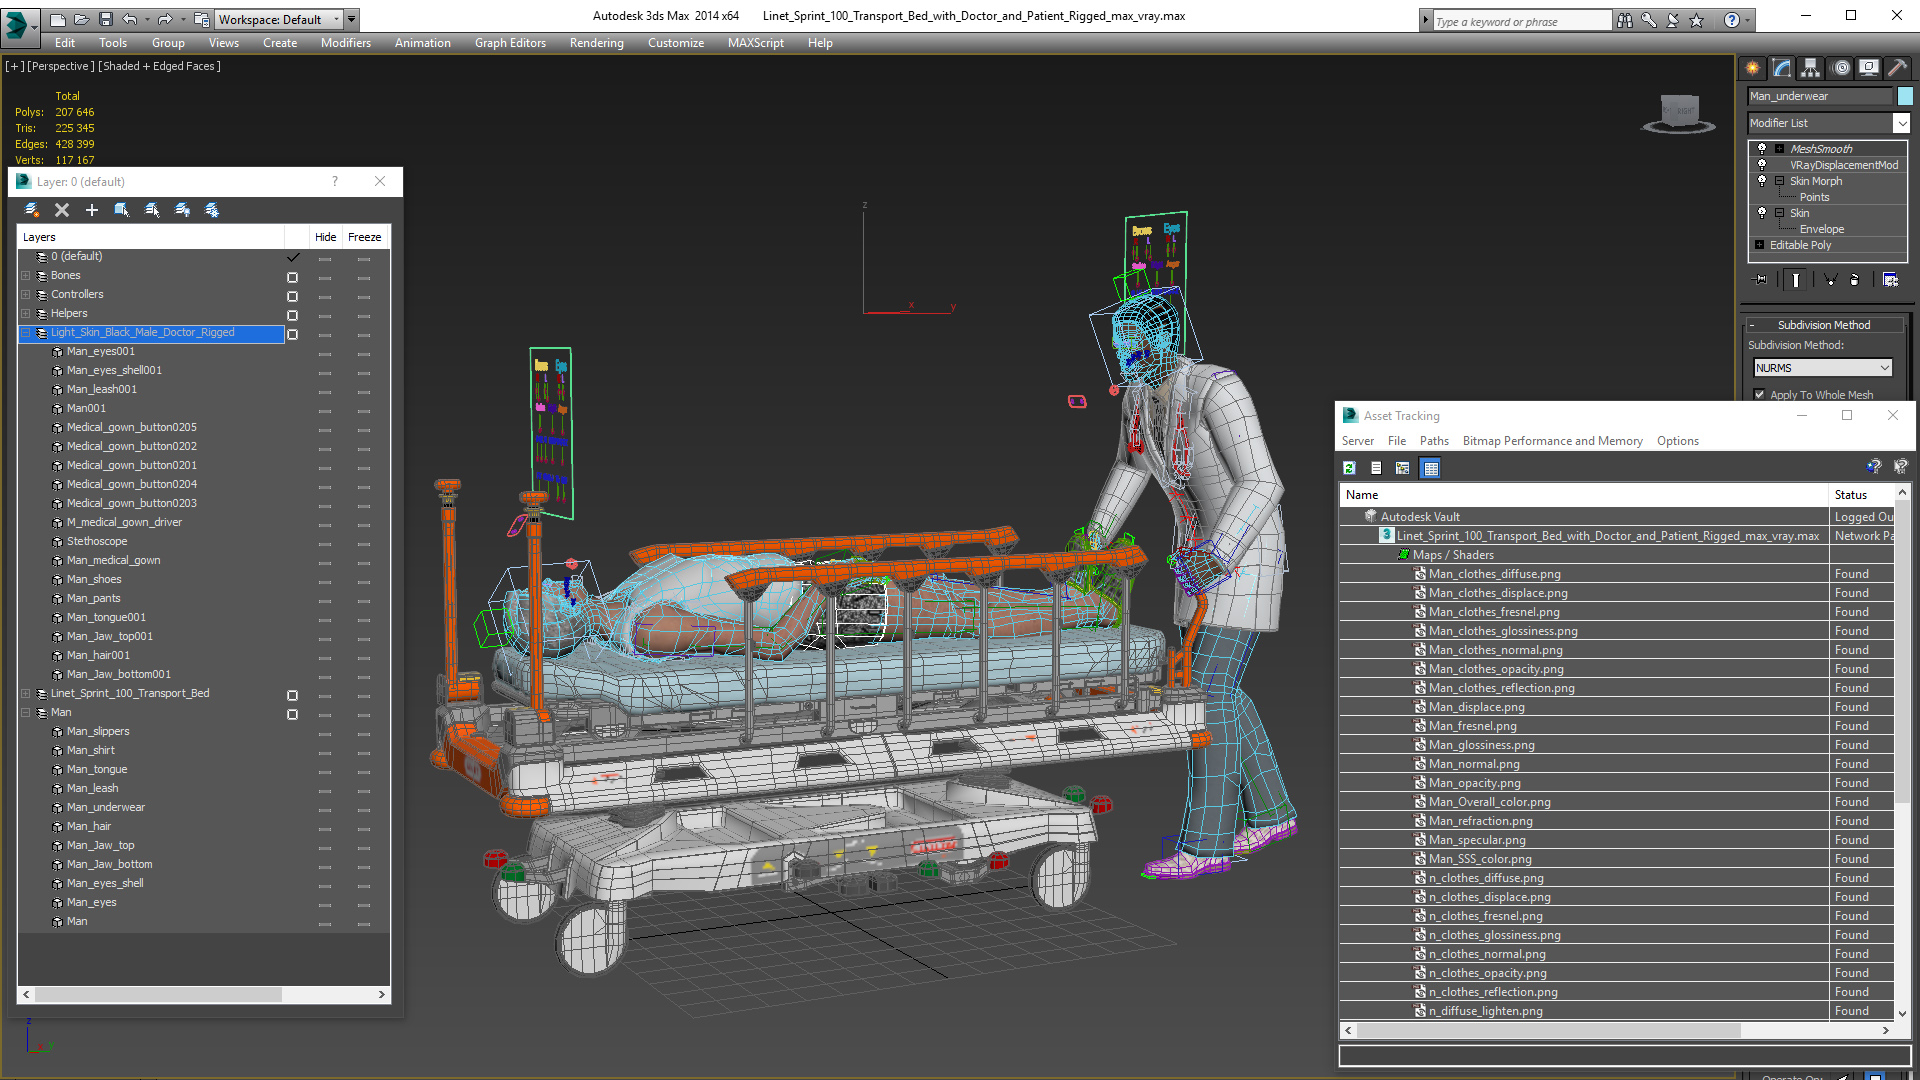Remove modifier from the stack
This screenshot has height=1080, width=1920.
coord(1855,280)
